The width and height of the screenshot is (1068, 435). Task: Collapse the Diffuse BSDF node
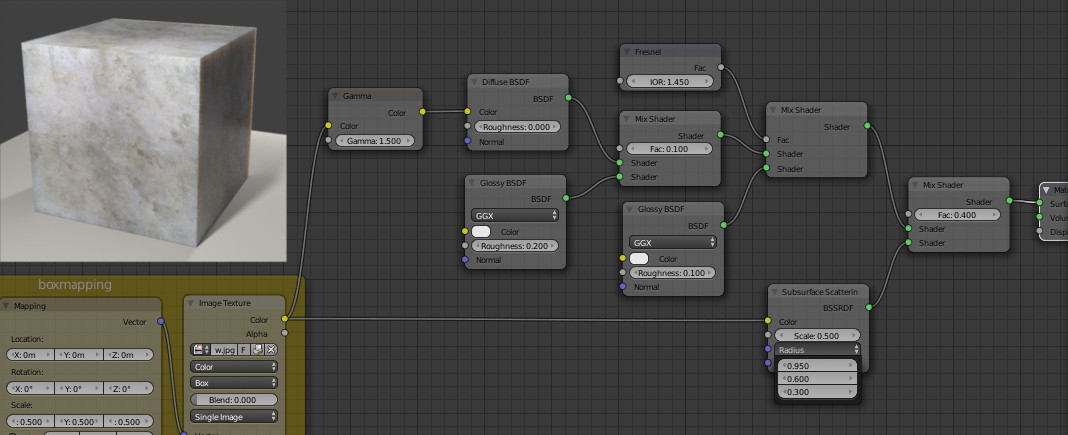click(474, 82)
